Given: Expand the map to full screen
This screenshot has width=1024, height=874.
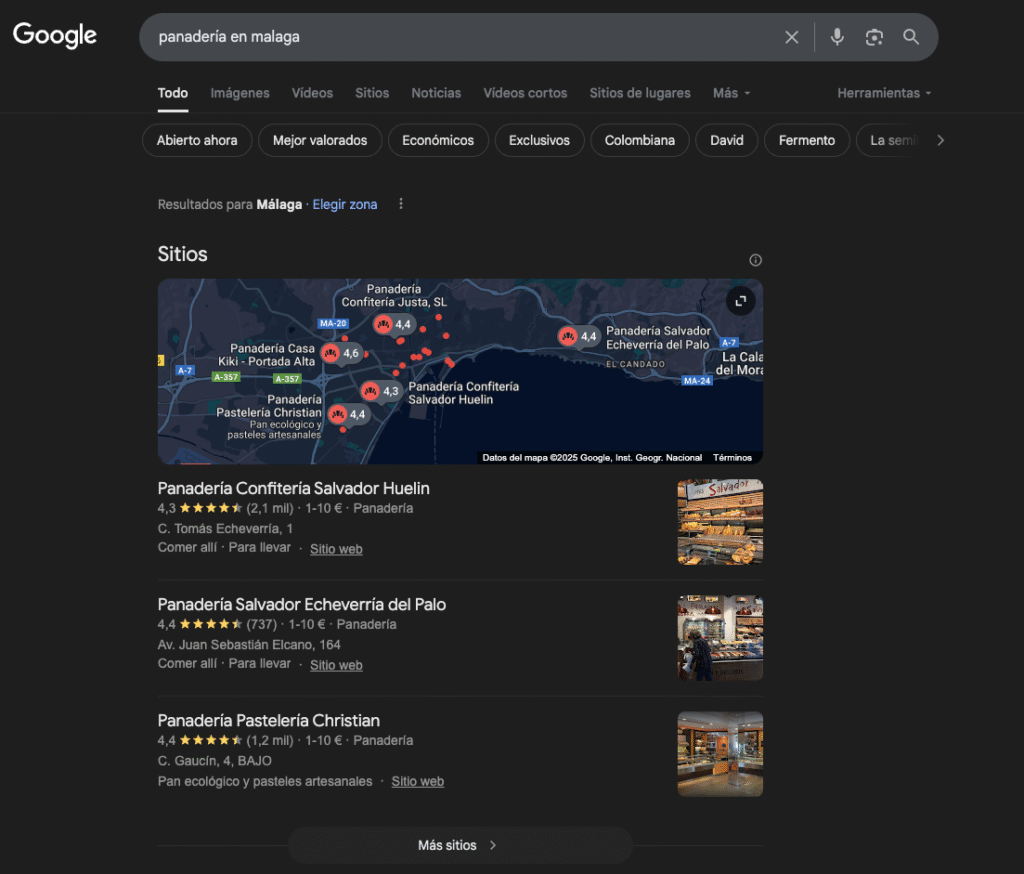Looking at the screenshot, I should pyautogui.click(x=741, y=301).
